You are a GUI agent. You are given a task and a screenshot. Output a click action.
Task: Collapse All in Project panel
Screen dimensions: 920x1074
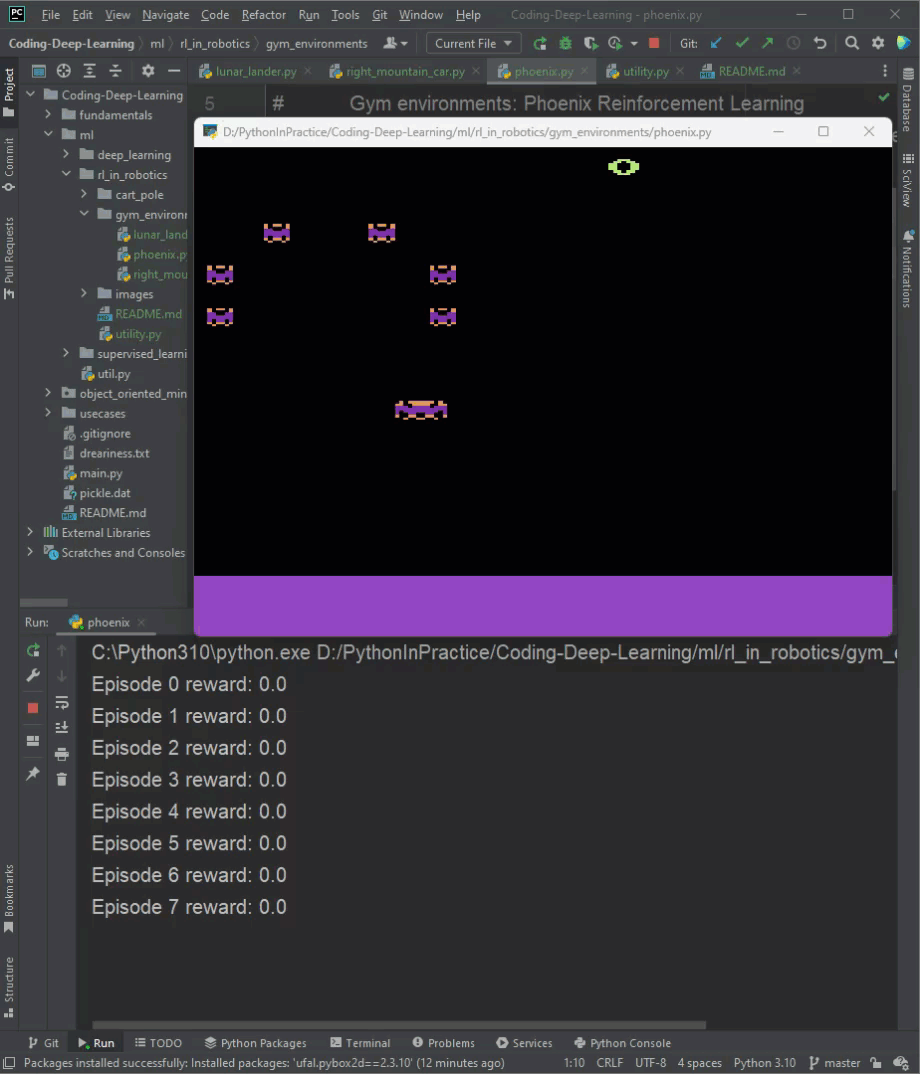pyautogui.click(x=116, y=71)
